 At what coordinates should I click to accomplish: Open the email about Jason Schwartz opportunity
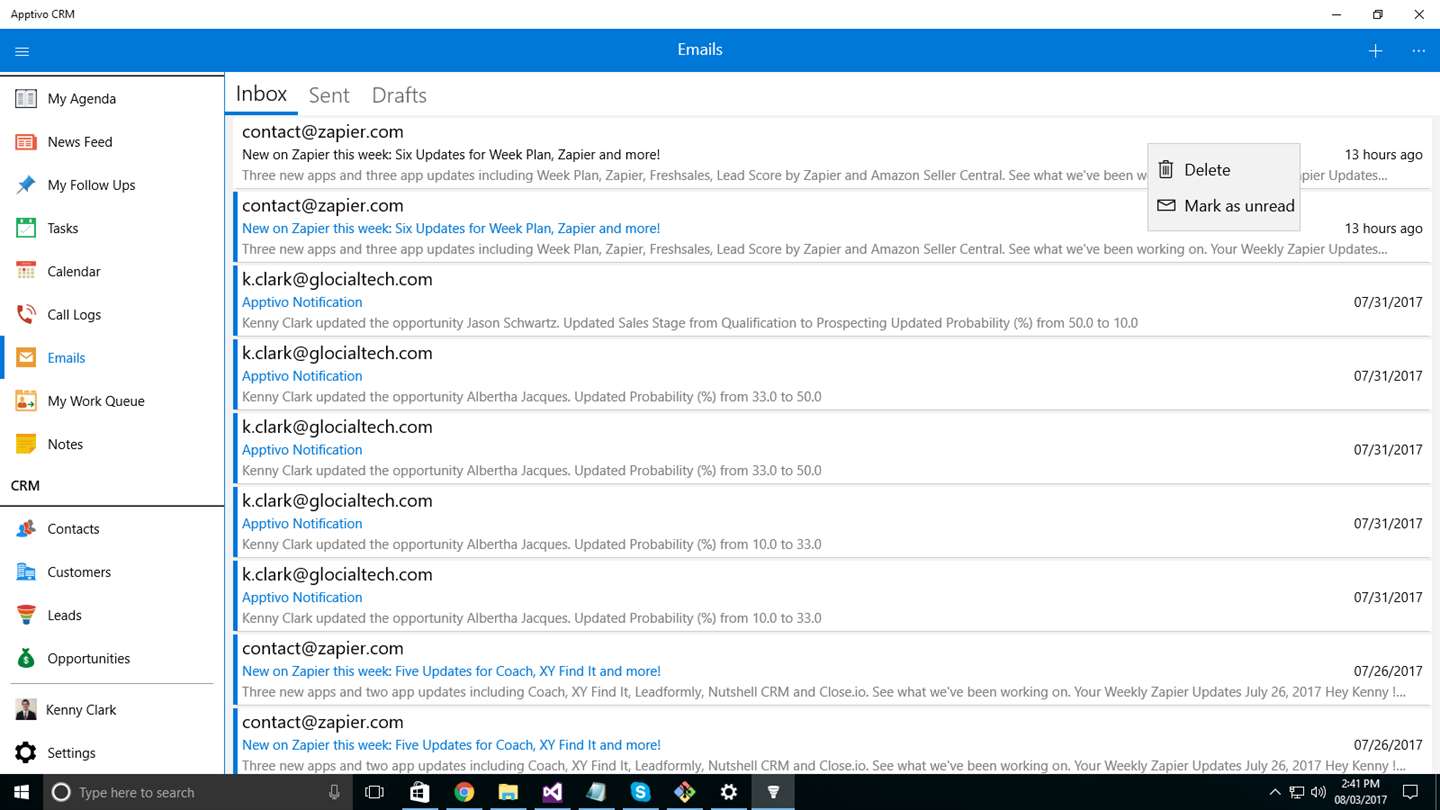click(x=833, y=300)
